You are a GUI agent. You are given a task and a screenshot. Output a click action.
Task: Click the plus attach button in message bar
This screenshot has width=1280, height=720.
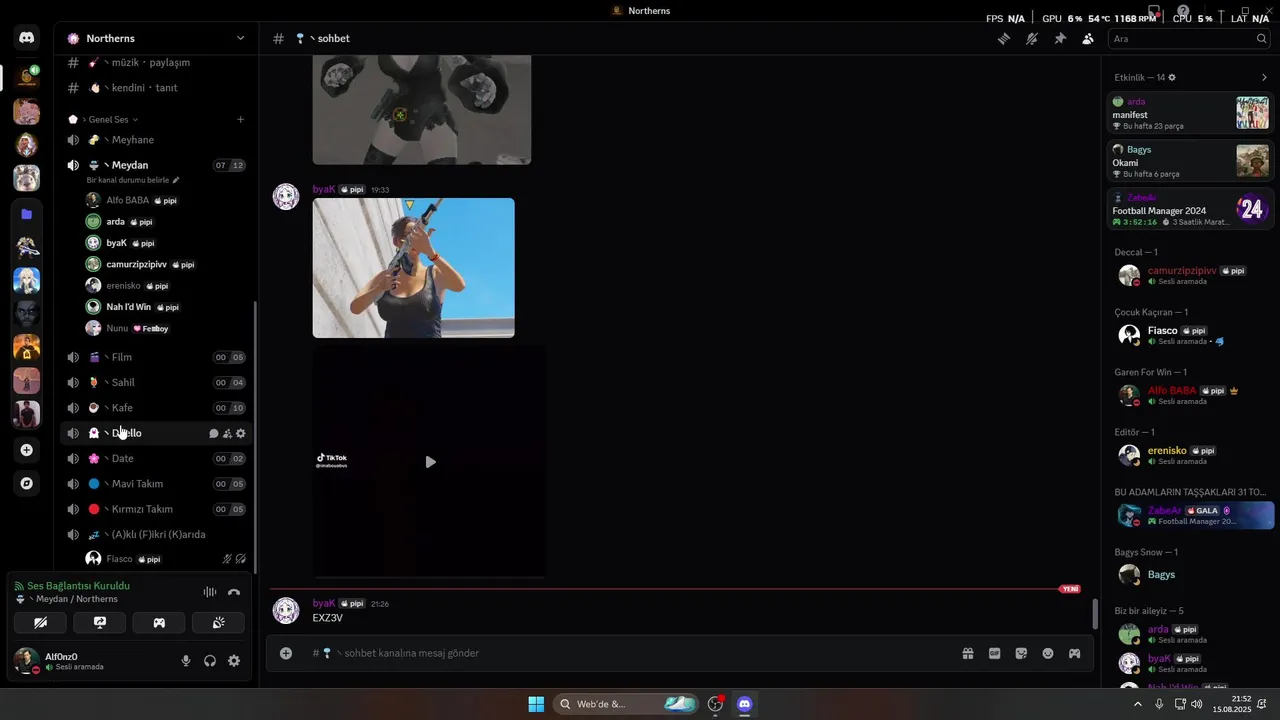pos(286,653)
